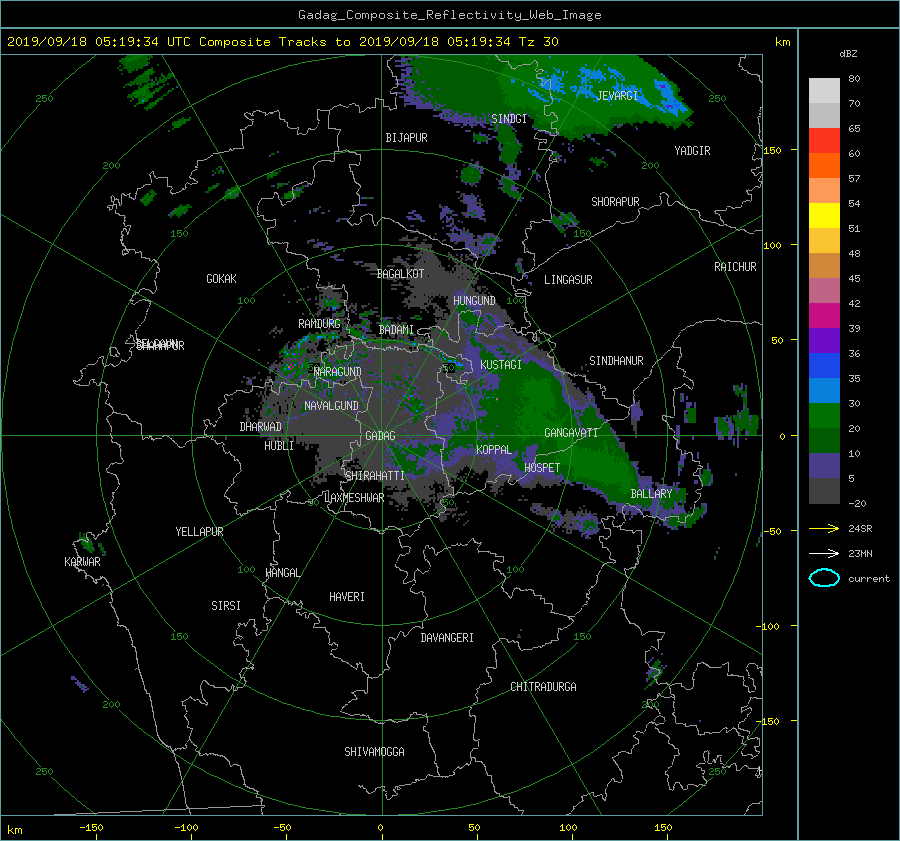900x841 pixels.
Task: Click the GADAG radar center label
Action: click(381, 436)
